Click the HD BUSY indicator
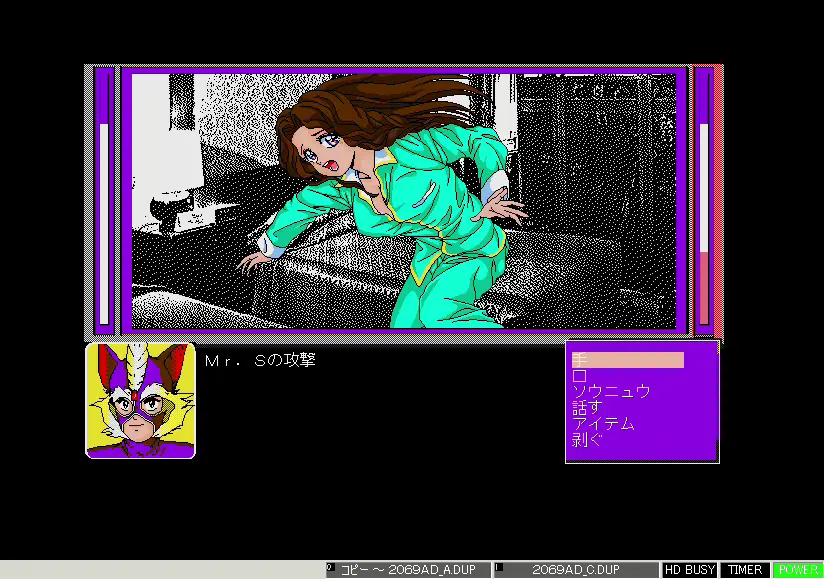 pos(690,570)
